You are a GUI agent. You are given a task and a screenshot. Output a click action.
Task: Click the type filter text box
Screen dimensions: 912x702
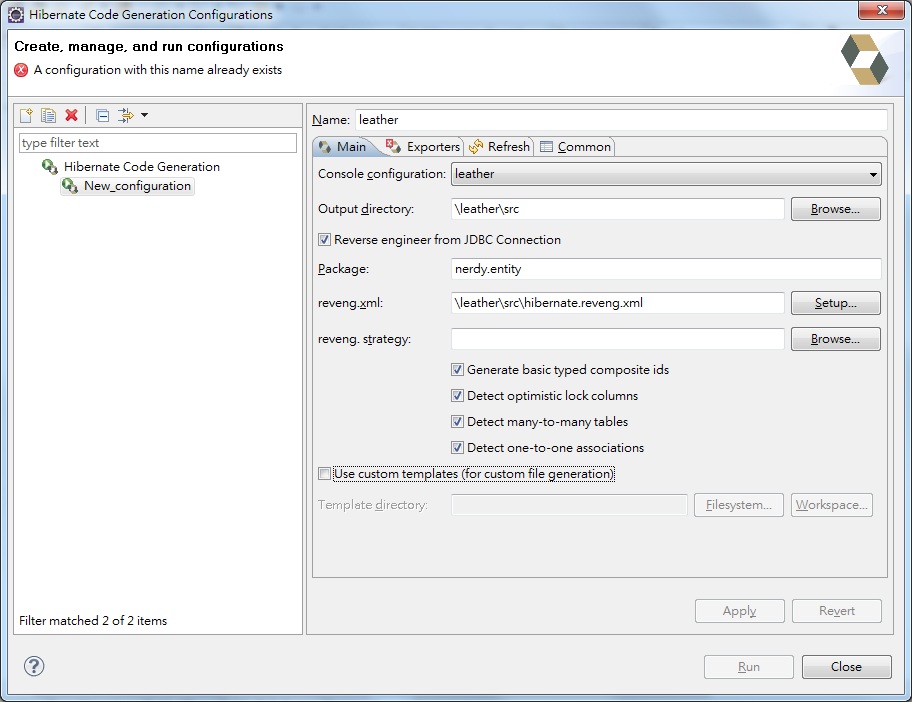[x=158, y=143]
